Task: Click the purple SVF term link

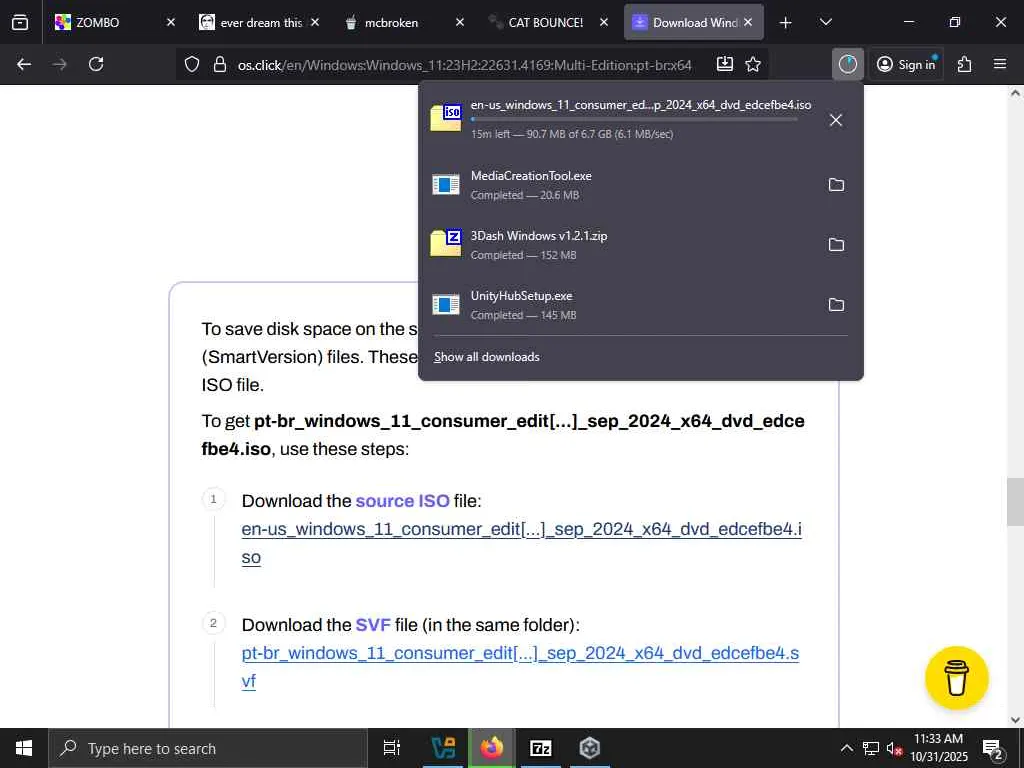Action: [x=373, y=625]
